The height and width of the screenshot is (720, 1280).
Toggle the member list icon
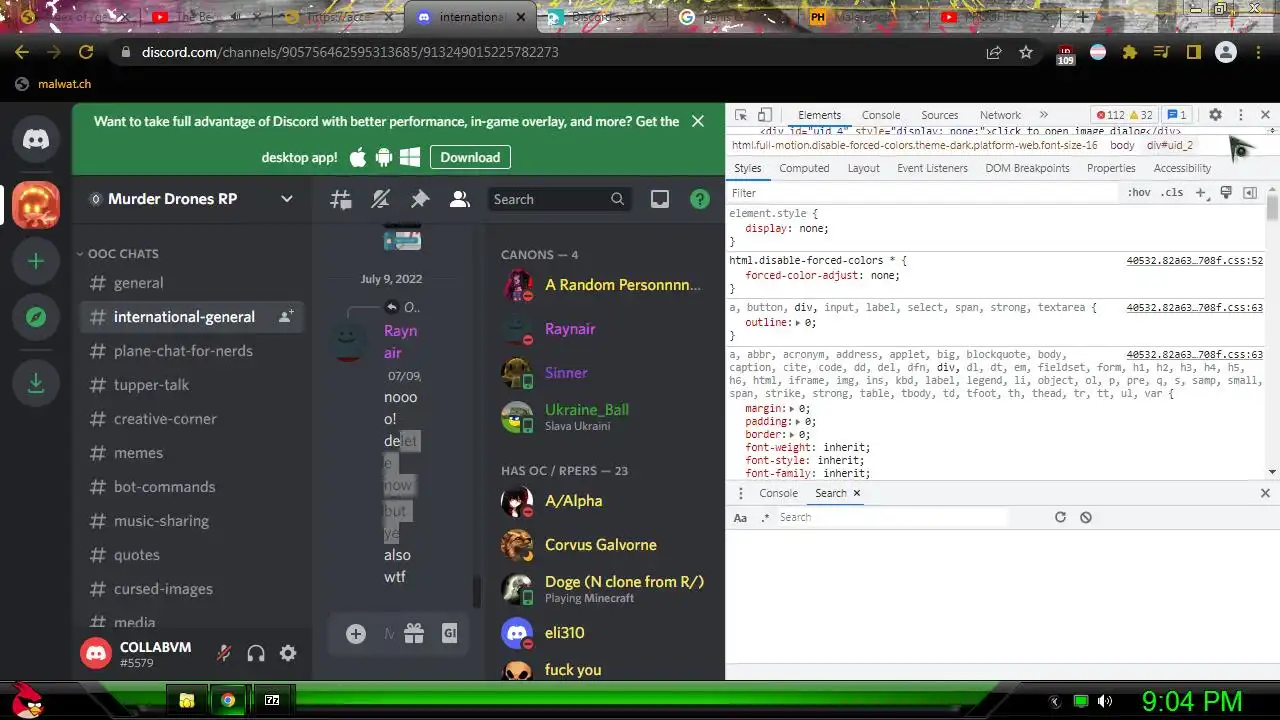point(460,199)
